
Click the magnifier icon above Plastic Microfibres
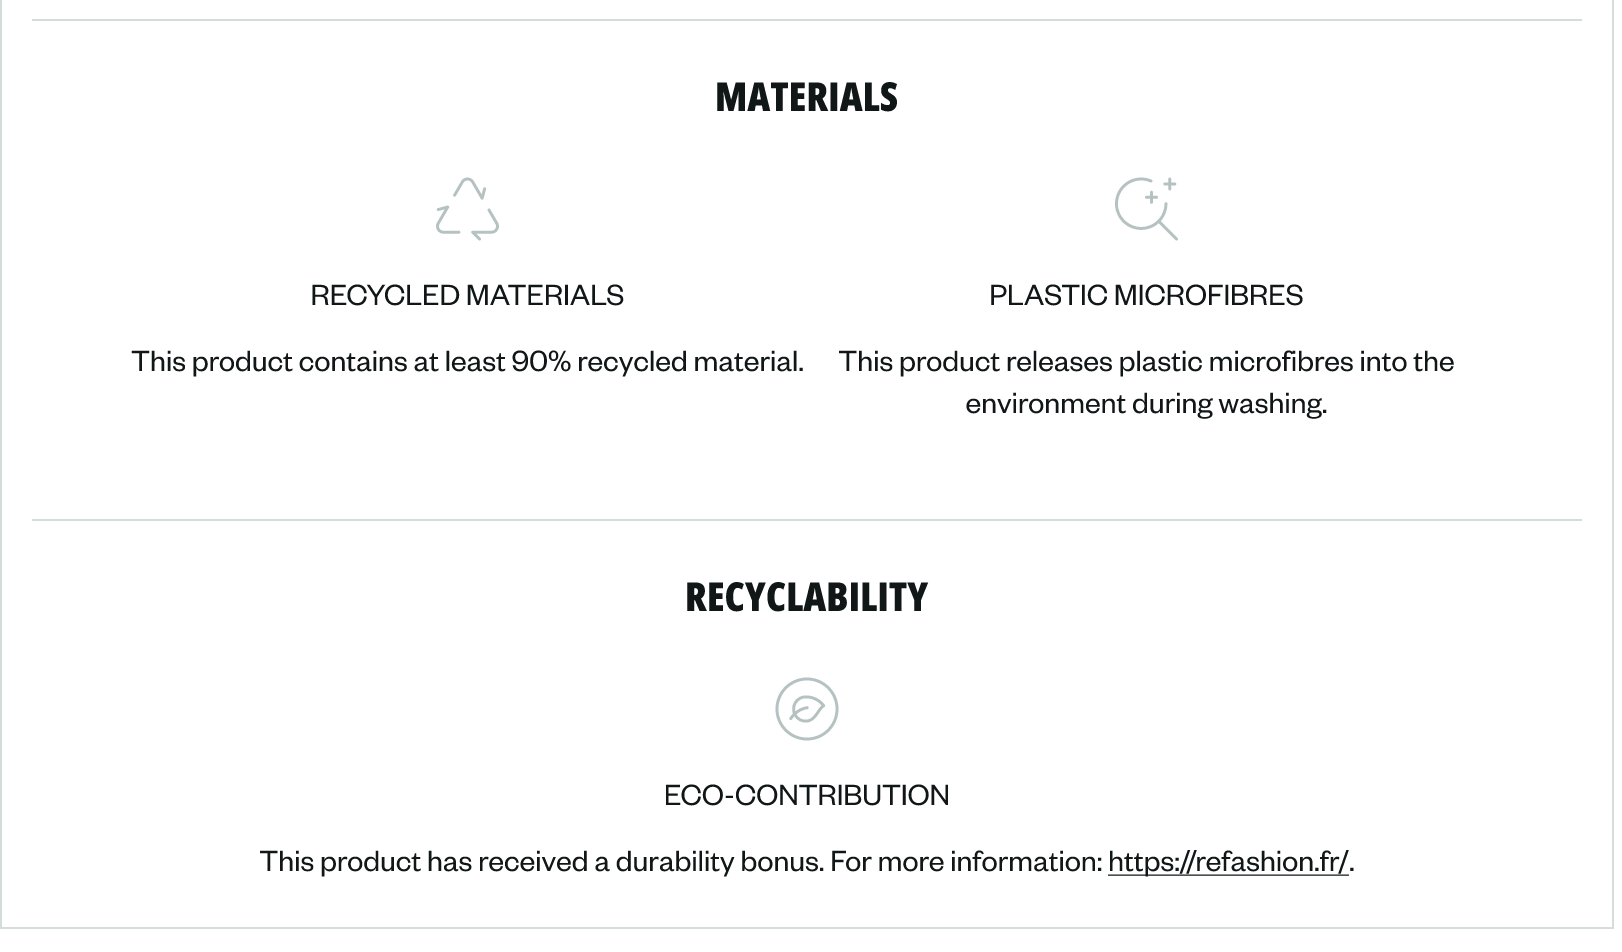[1146, 209]
